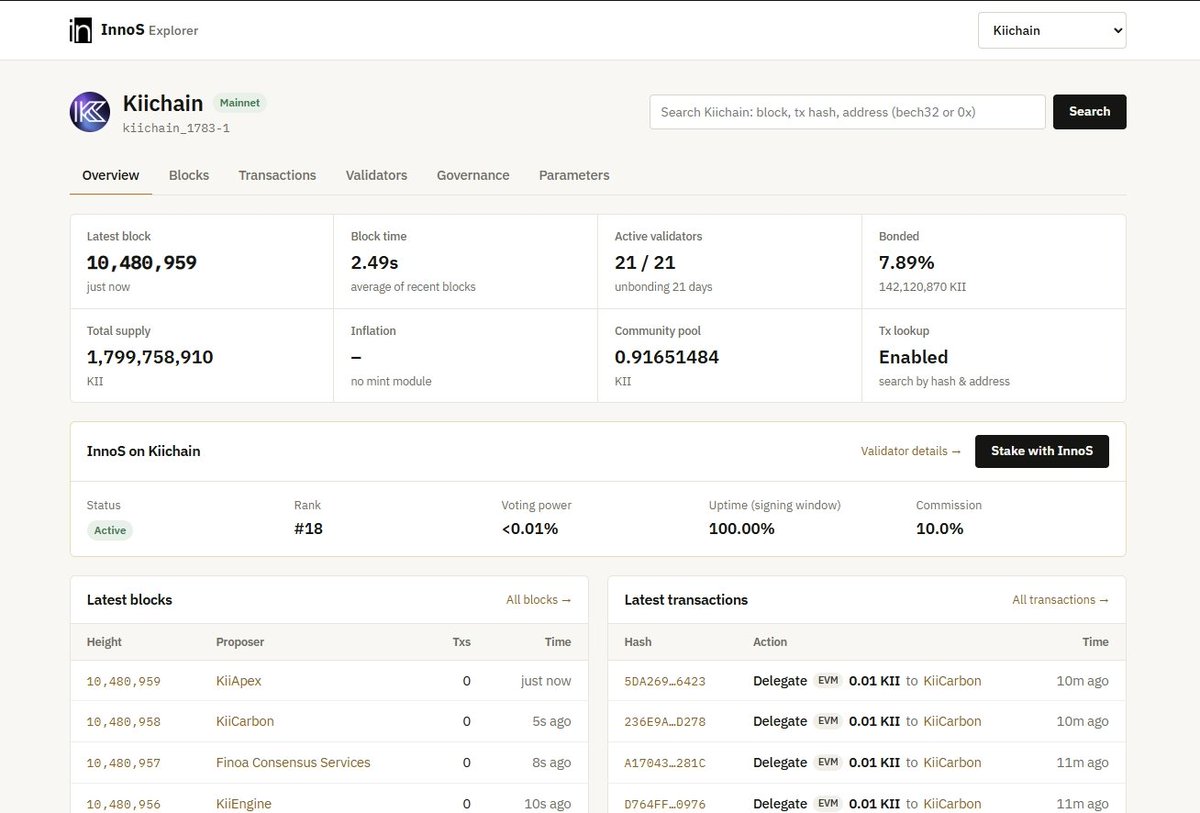
Task: Click KiiCarbon in the A17043…281C transaction row
Action: (x=952, y=762)
